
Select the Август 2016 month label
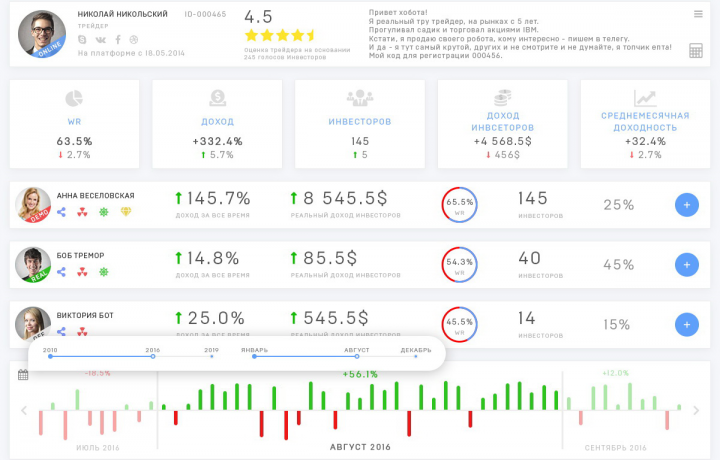point(360,447)
